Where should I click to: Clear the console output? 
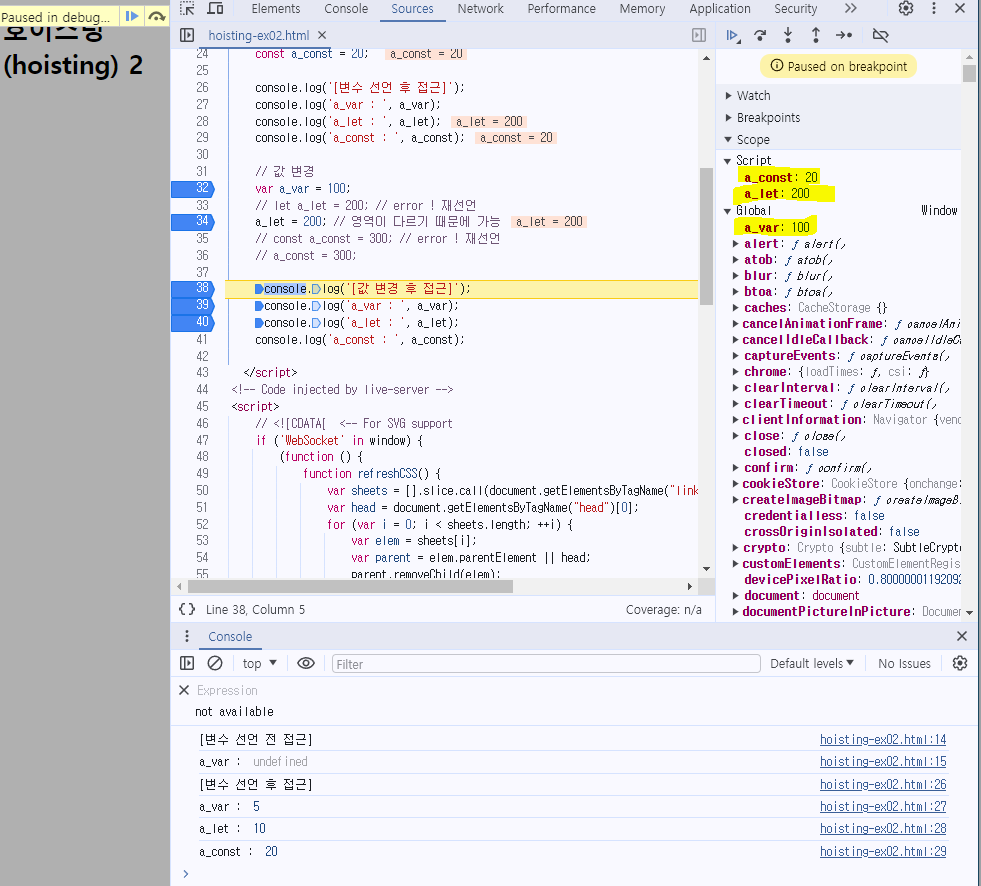tap(215, 663)
